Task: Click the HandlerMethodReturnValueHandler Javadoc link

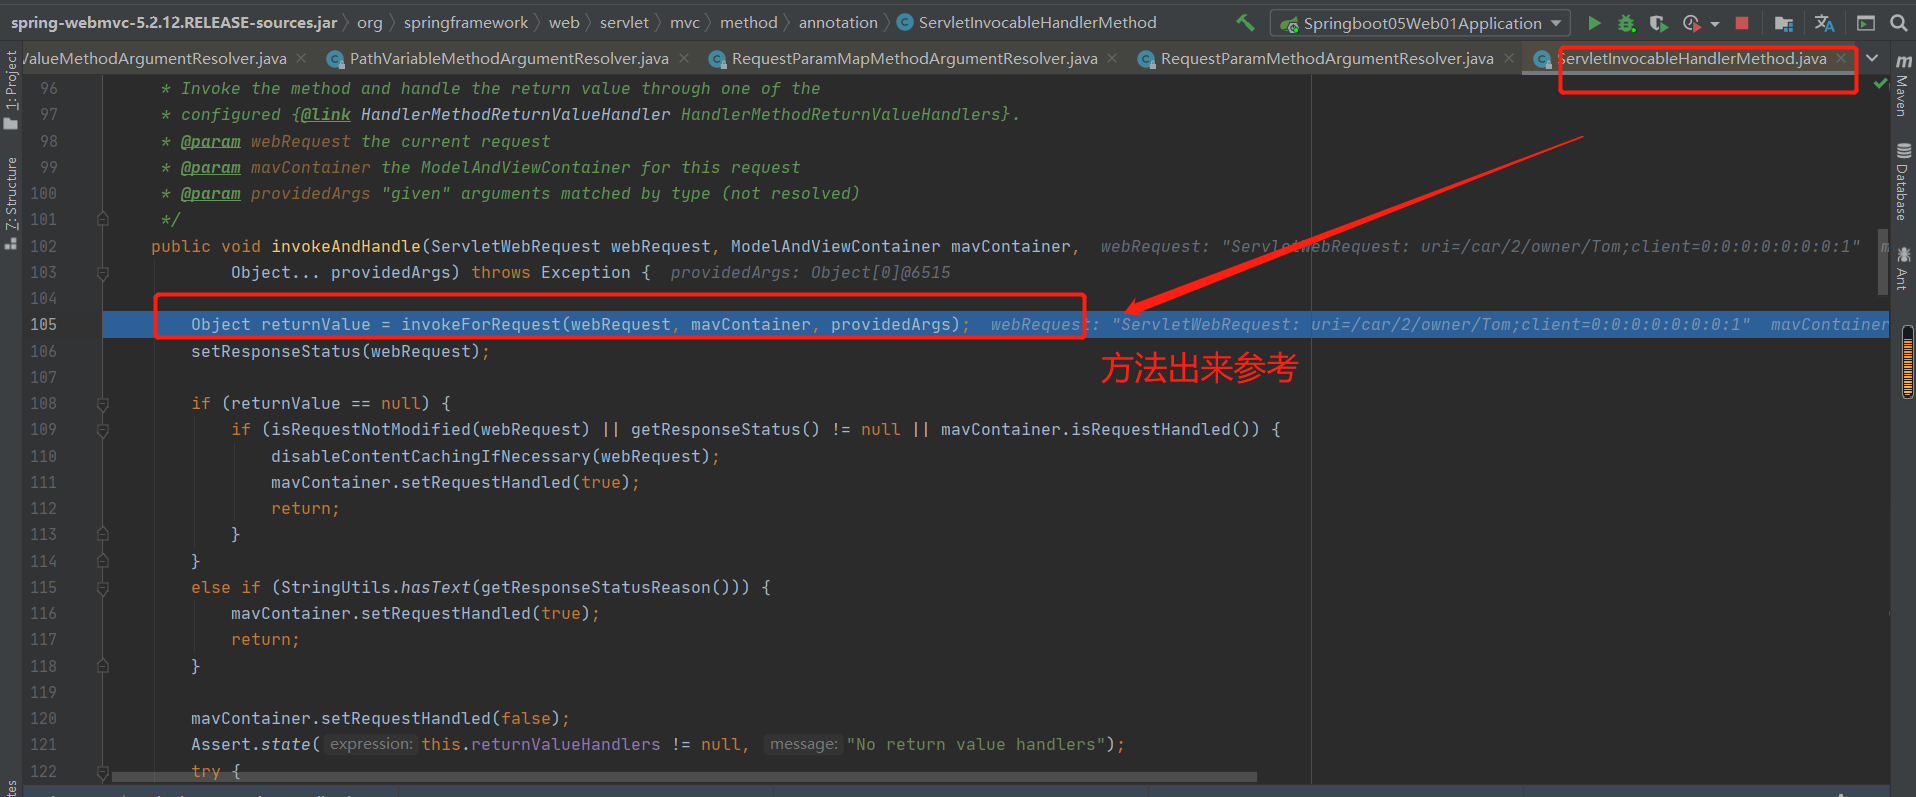Action: (x=515, y=115)
